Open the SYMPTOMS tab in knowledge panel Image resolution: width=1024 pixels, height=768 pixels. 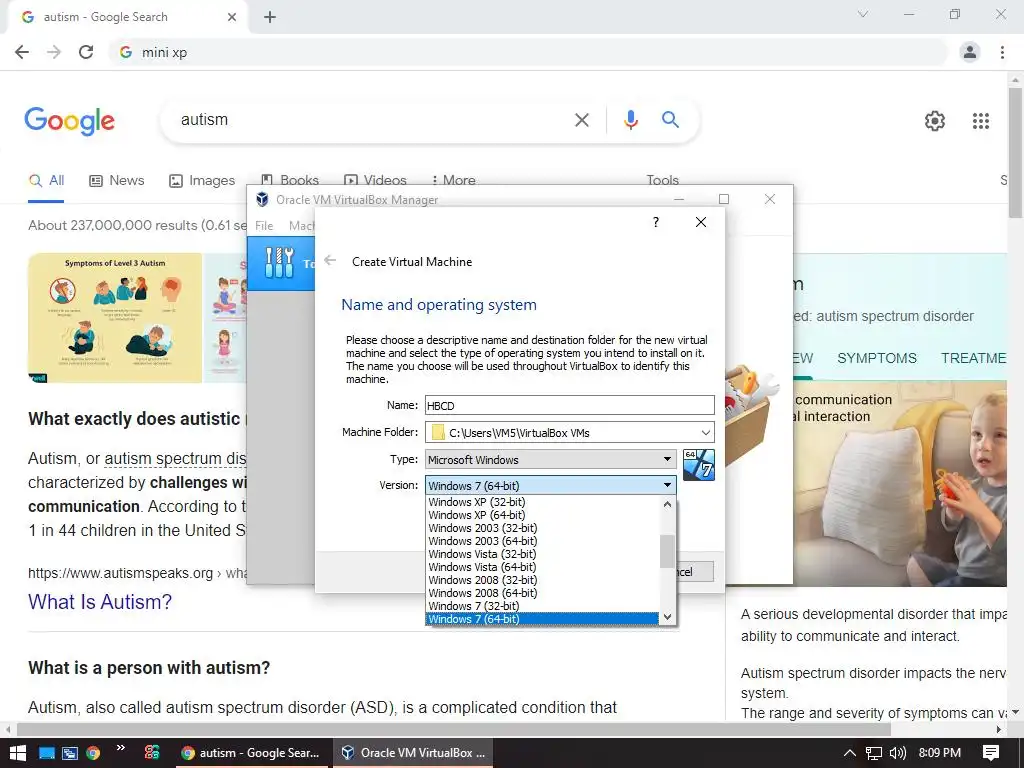[x=876, y=358]
